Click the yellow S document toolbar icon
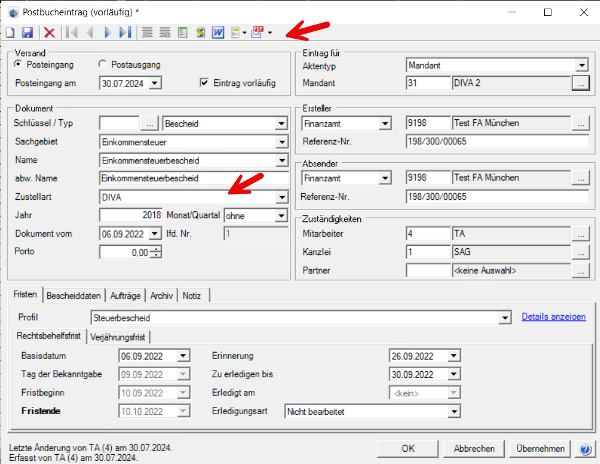This screenshot has height=464, width=600. (200, 33)
